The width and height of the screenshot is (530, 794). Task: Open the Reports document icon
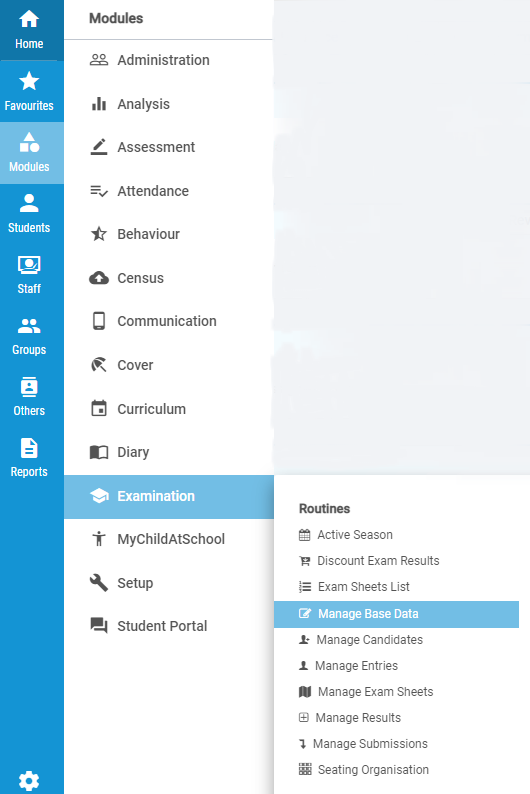[x=29, y=448]
